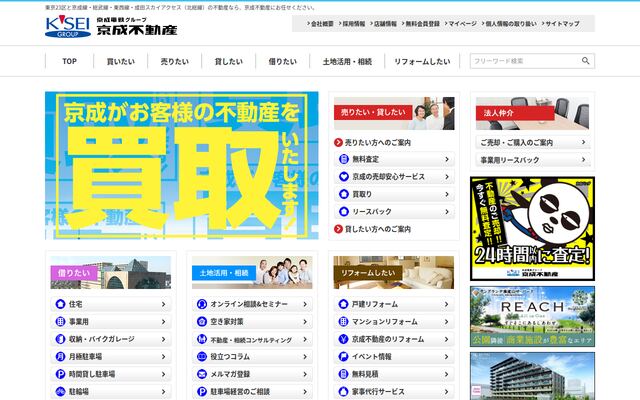Screen dimensions: 640x400
Task: Open 個人情報の取り扱い link
Action: point(509,24)
